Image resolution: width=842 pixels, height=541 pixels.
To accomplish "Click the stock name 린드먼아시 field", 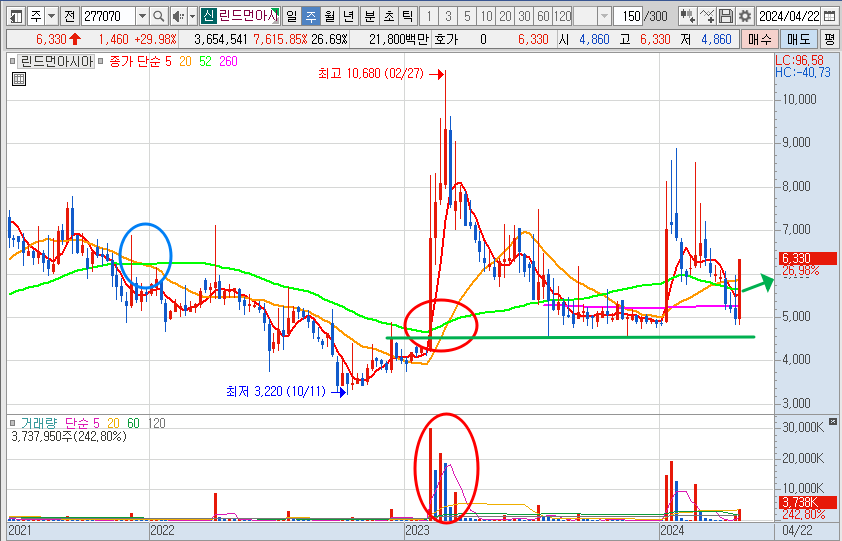I will pos(249,16).
